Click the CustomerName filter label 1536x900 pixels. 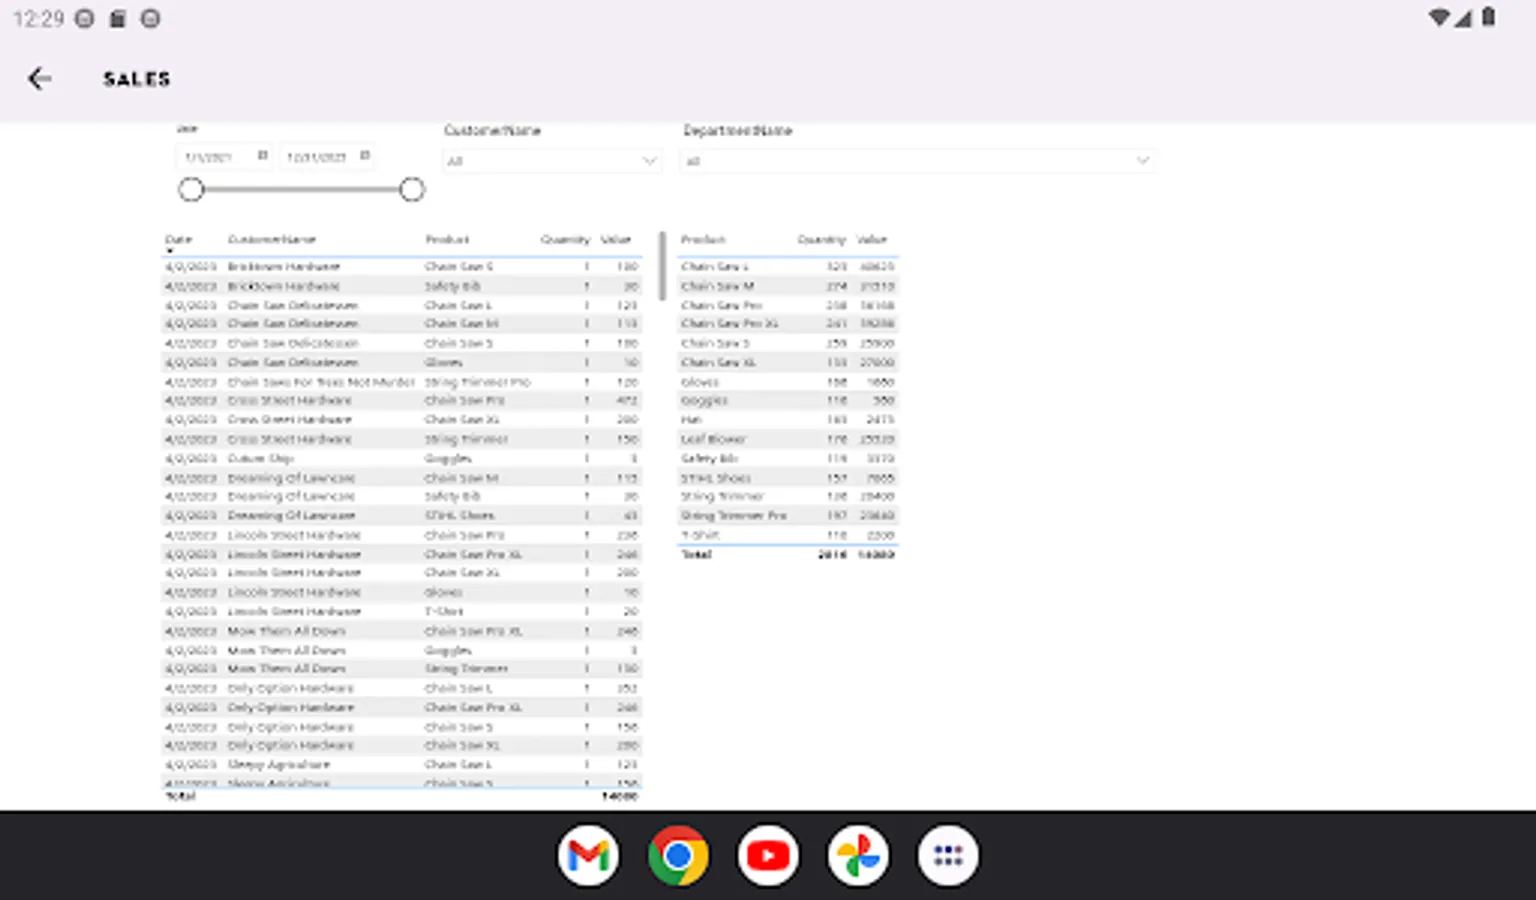tap(492, 131)
